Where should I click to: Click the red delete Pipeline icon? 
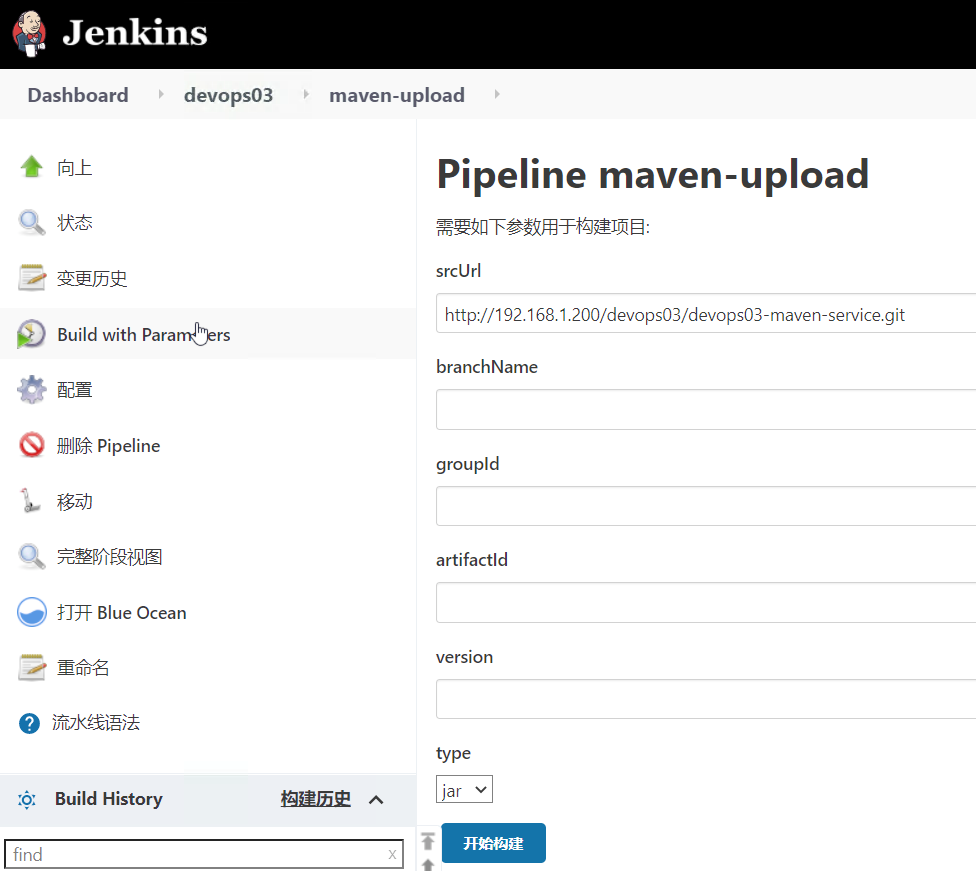(x=31, y=445)
